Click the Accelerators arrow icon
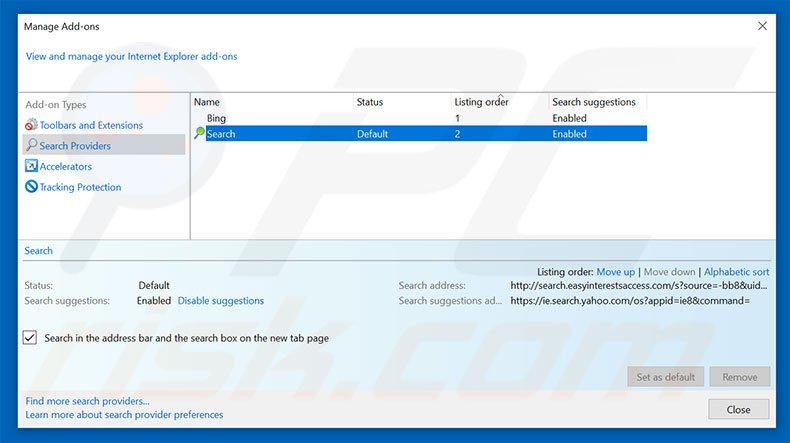The width and height of the screenshot is (790, 443). (31, 166)
